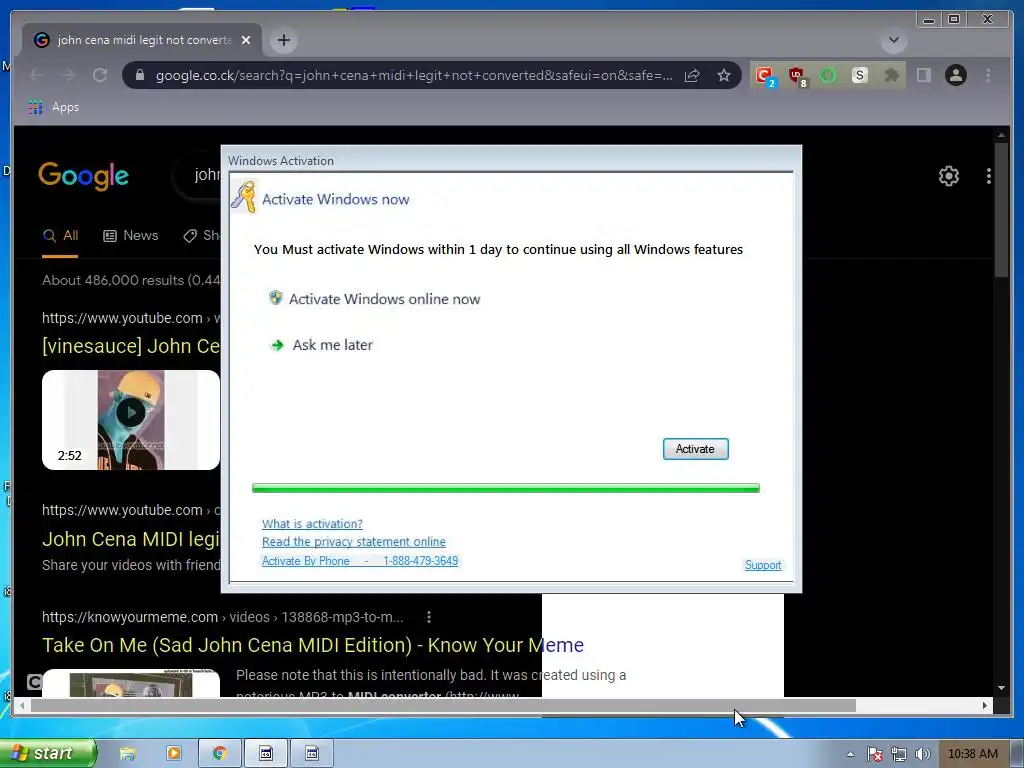Open volume speaker tray icon

(922, 754)
